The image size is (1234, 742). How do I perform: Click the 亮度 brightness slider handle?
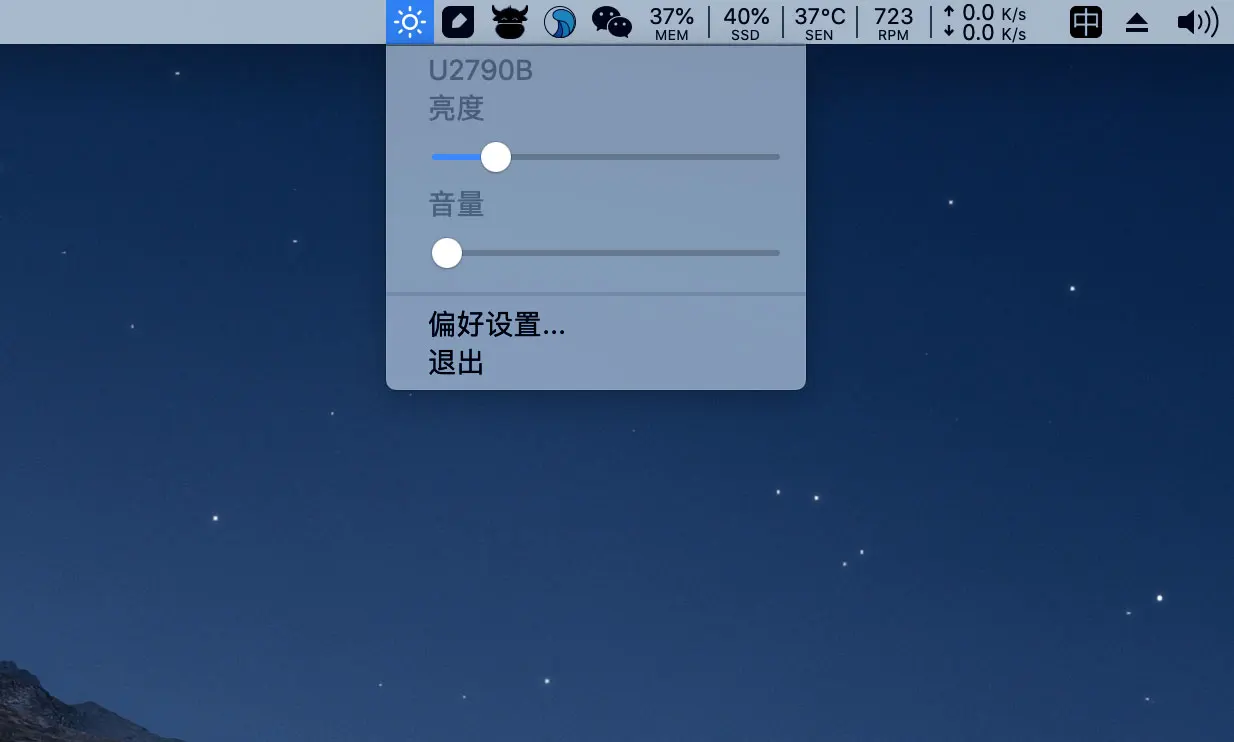[x=495, y=157]
